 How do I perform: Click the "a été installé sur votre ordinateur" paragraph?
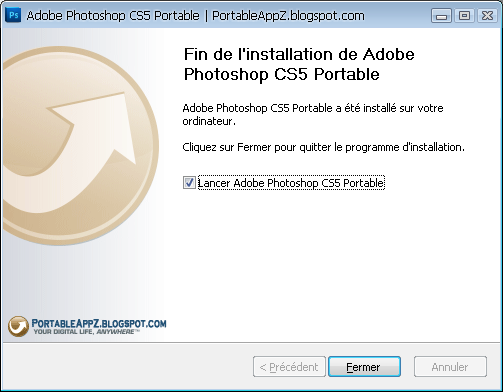(x=313, y=114)
